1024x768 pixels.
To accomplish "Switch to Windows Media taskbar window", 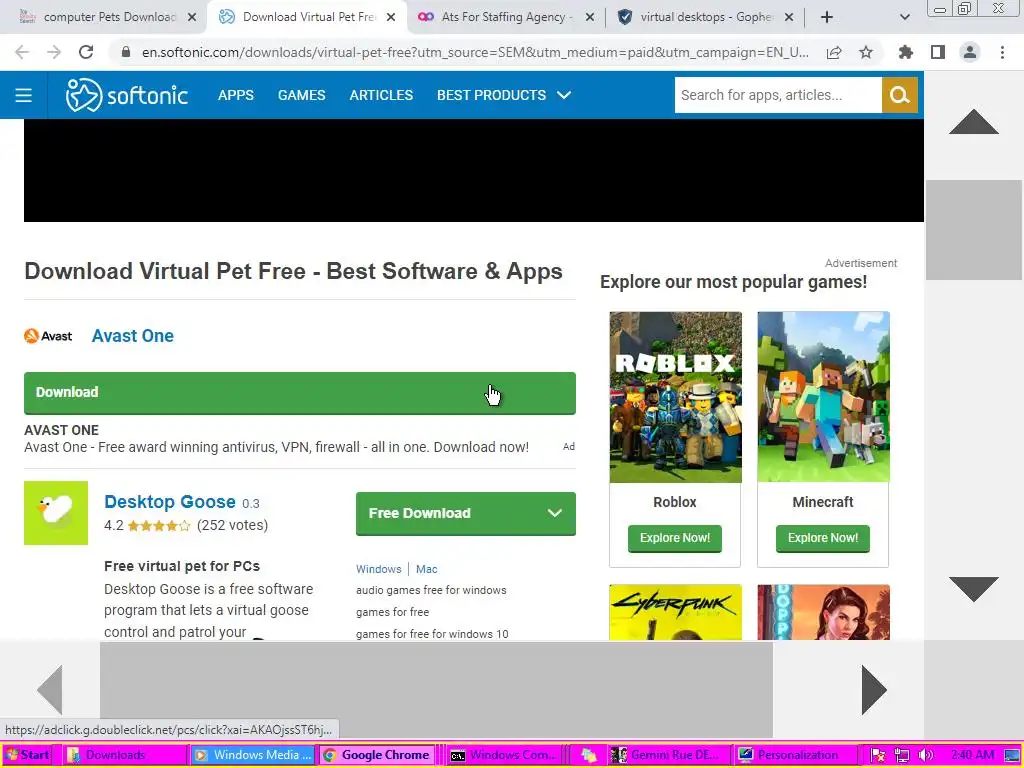I will pyautogui.click(x=253, y=755).
